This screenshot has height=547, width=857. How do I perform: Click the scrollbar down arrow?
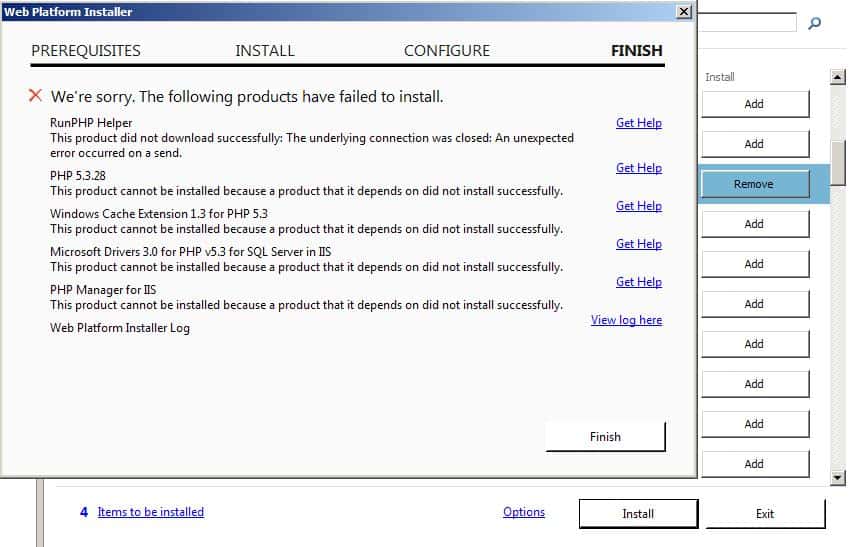tap(837, 478)
